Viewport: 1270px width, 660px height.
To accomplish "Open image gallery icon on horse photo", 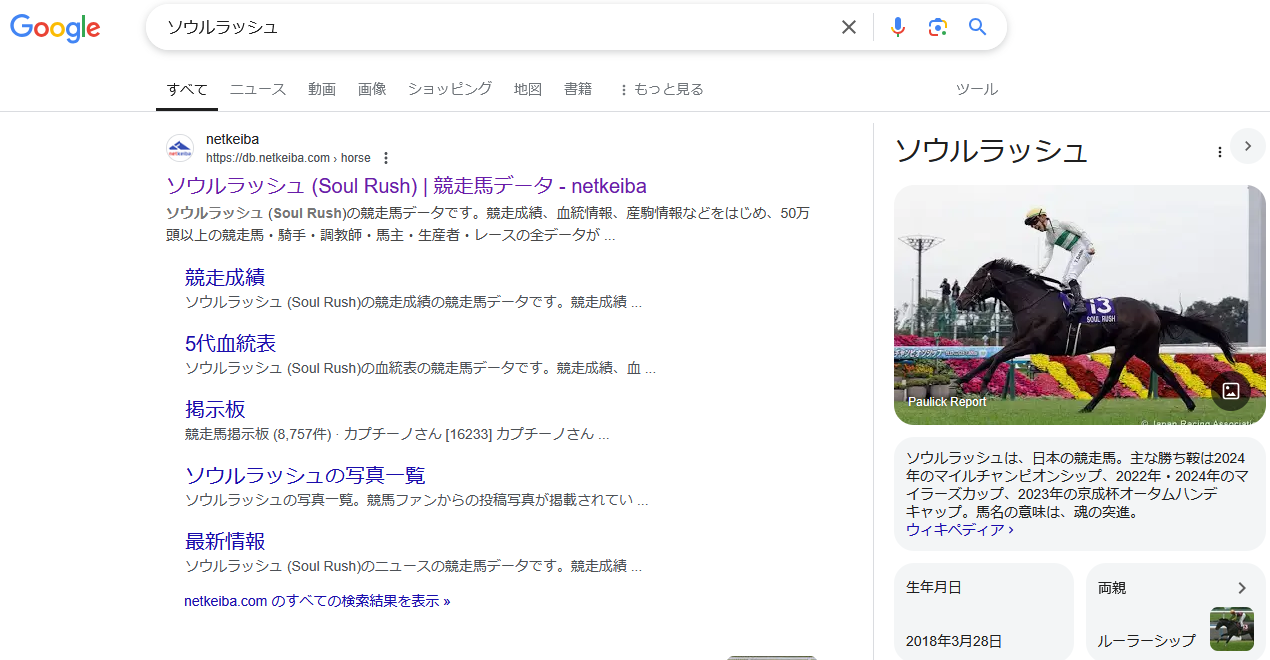I will coord(1230,391).
